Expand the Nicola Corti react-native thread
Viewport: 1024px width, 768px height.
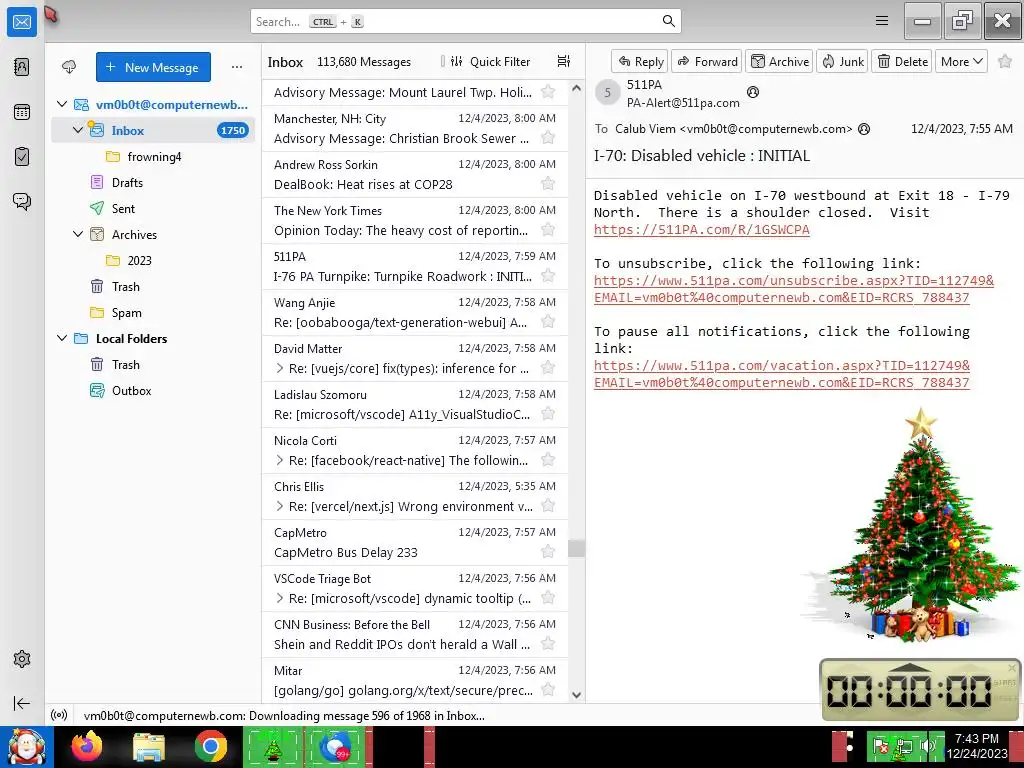(280, 460)
